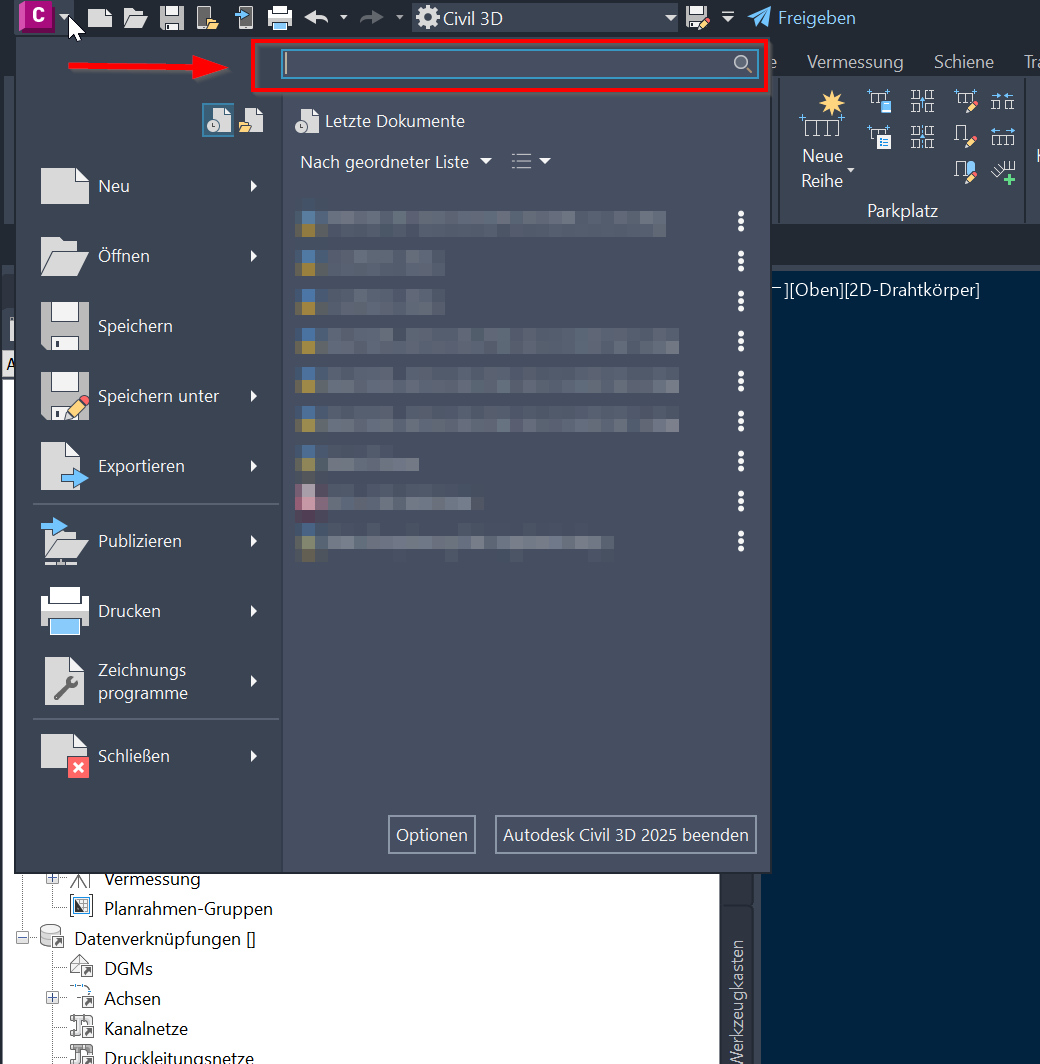Click the parking row edit icon with pencil
The height and width of the screenshot is (1064, 1040).
tap(965, 100)
